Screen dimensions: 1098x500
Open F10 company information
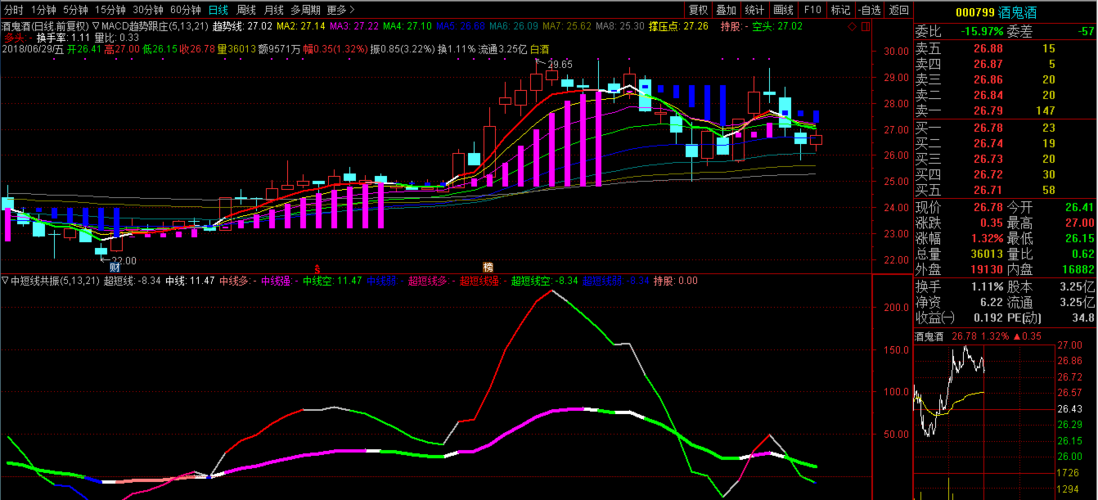[812, 10]
